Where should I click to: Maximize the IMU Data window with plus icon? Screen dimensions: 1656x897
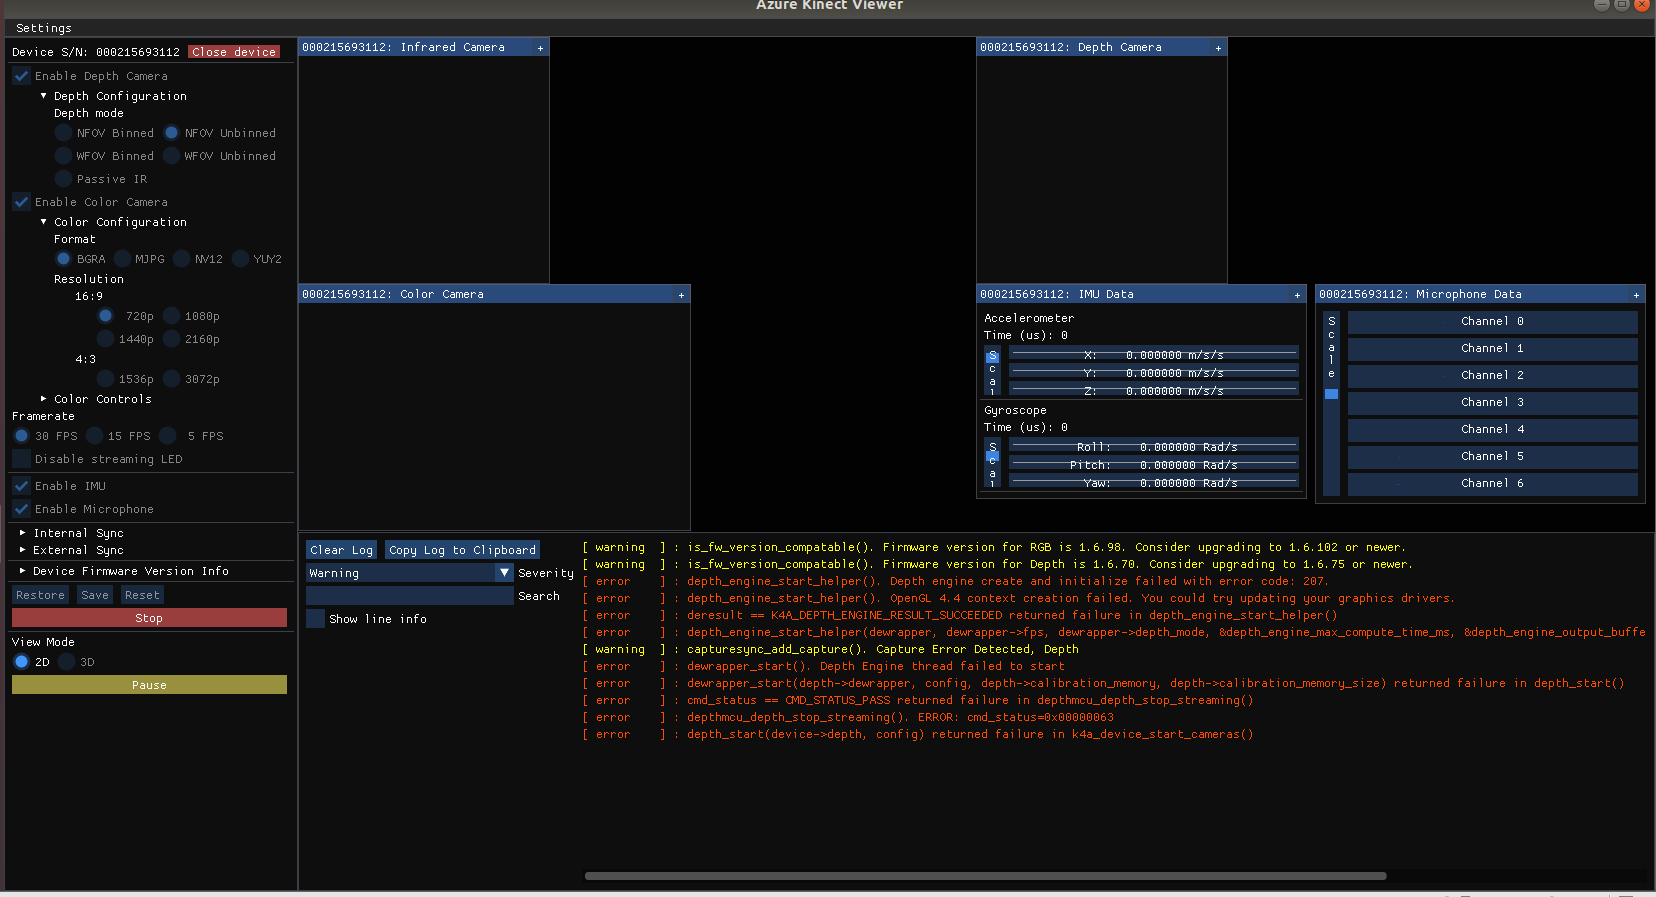(x=1297, y=295)
